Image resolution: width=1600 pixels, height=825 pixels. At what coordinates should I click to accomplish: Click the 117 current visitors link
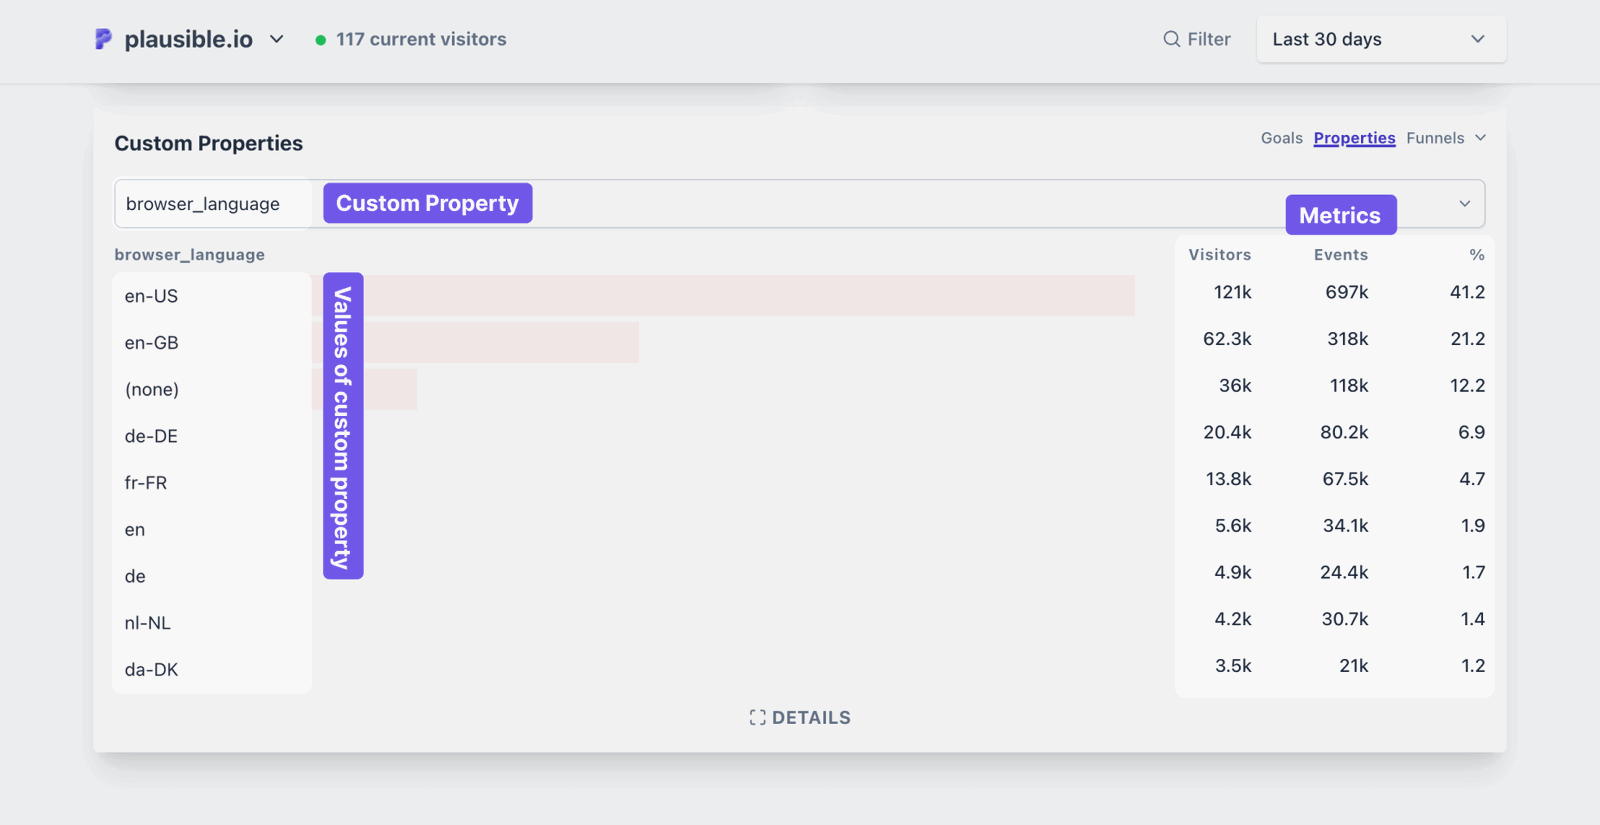click(x=421, y=39)
